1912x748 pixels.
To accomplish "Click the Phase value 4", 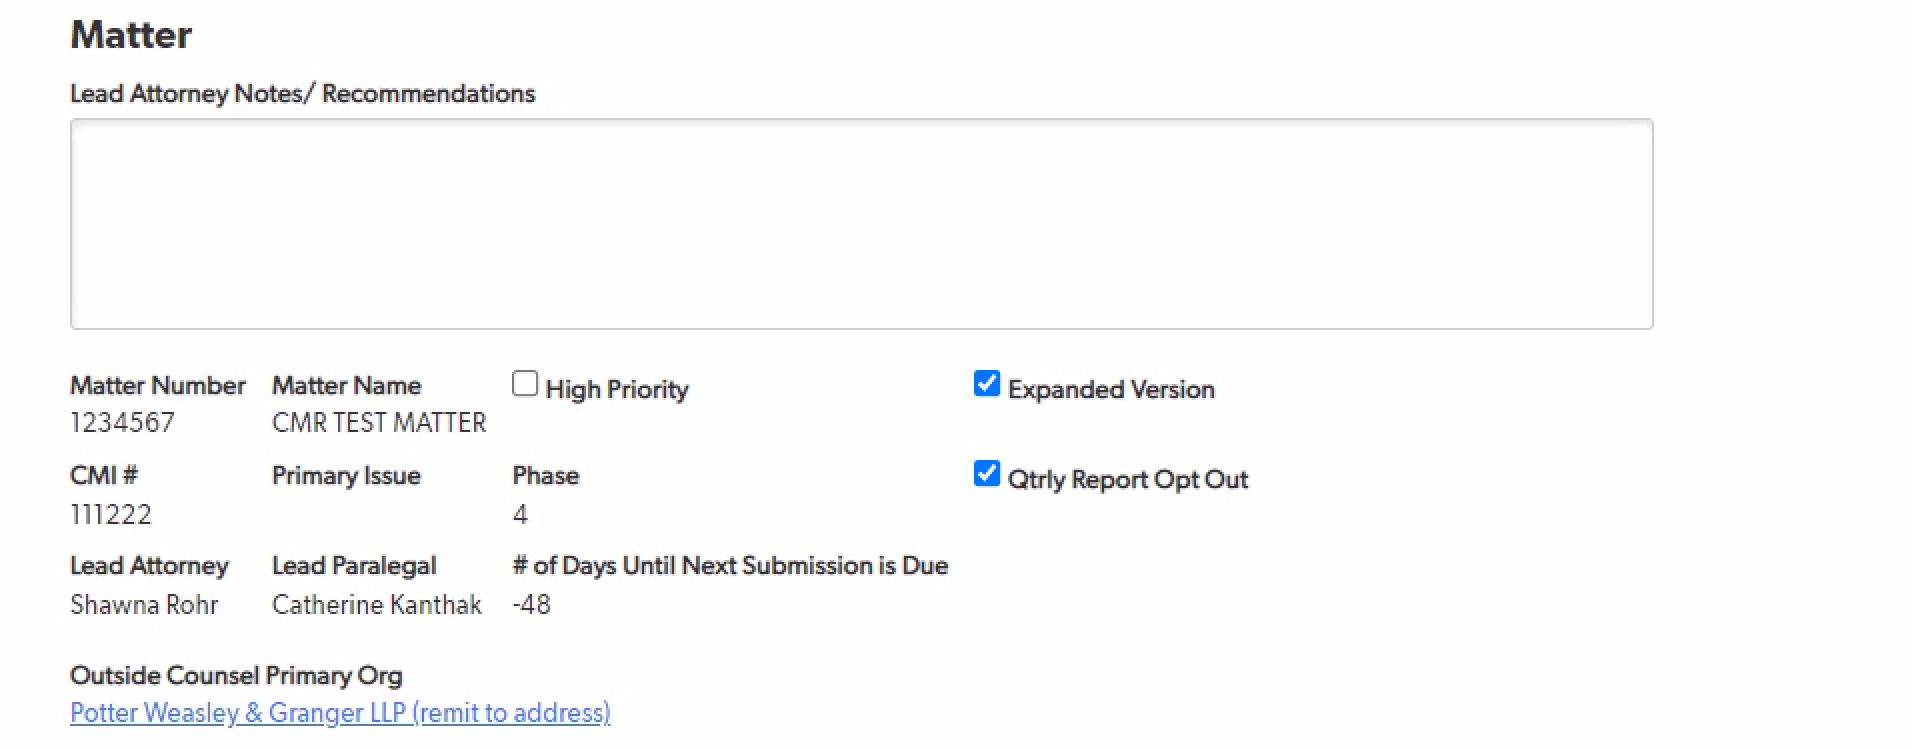I will point(520,515).
